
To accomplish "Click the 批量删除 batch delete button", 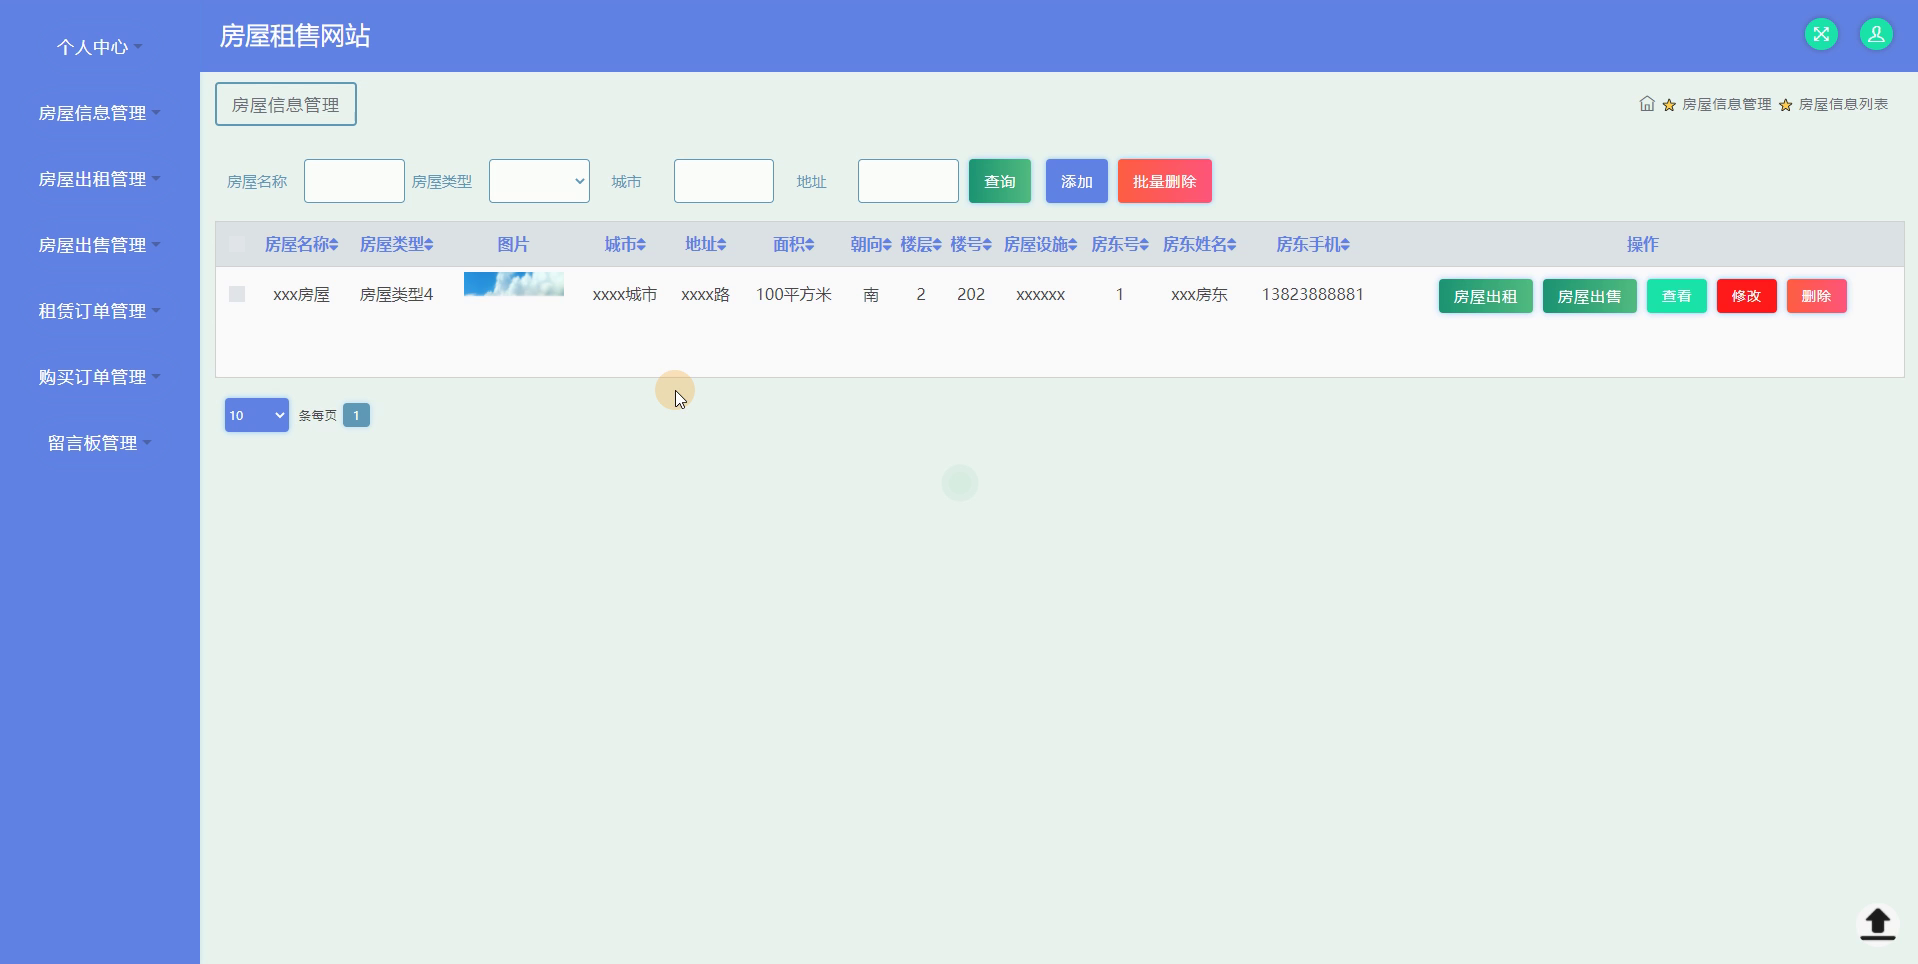I will (x=1165, y=181).
